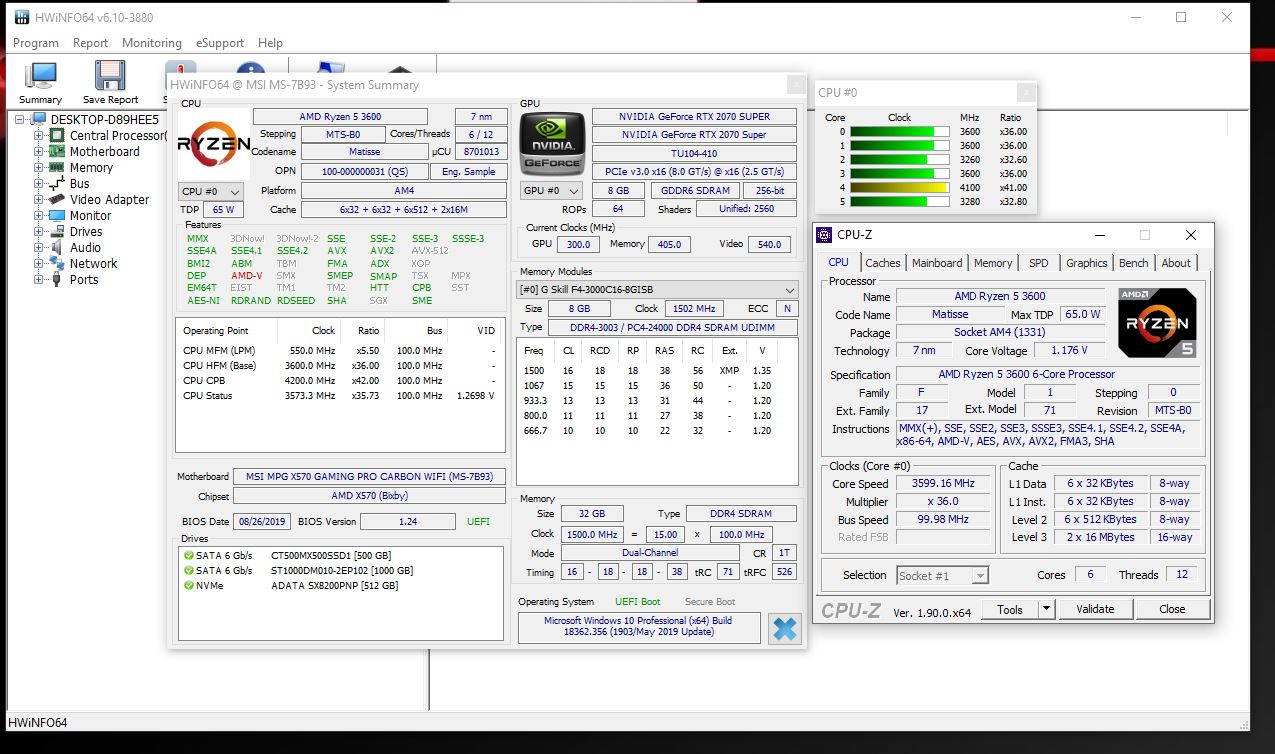Open the CPU #0 selector dropdown
This screenshot has width=1275, height=754.
click(211, 191)
